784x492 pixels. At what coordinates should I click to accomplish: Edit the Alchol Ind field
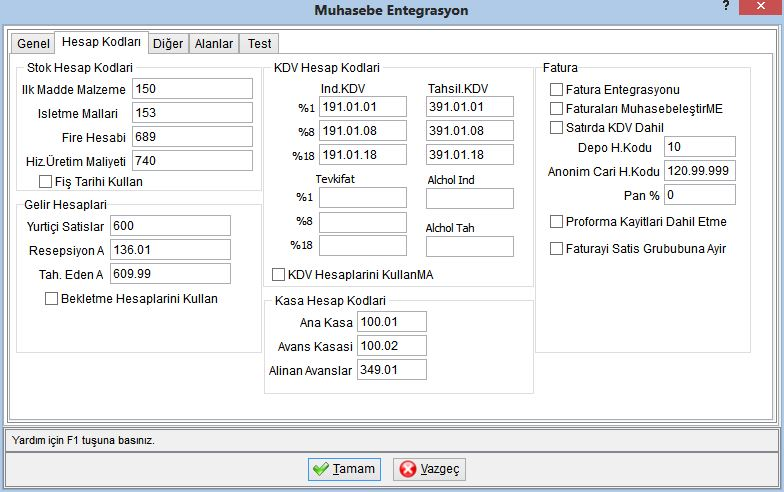[470, 198]
